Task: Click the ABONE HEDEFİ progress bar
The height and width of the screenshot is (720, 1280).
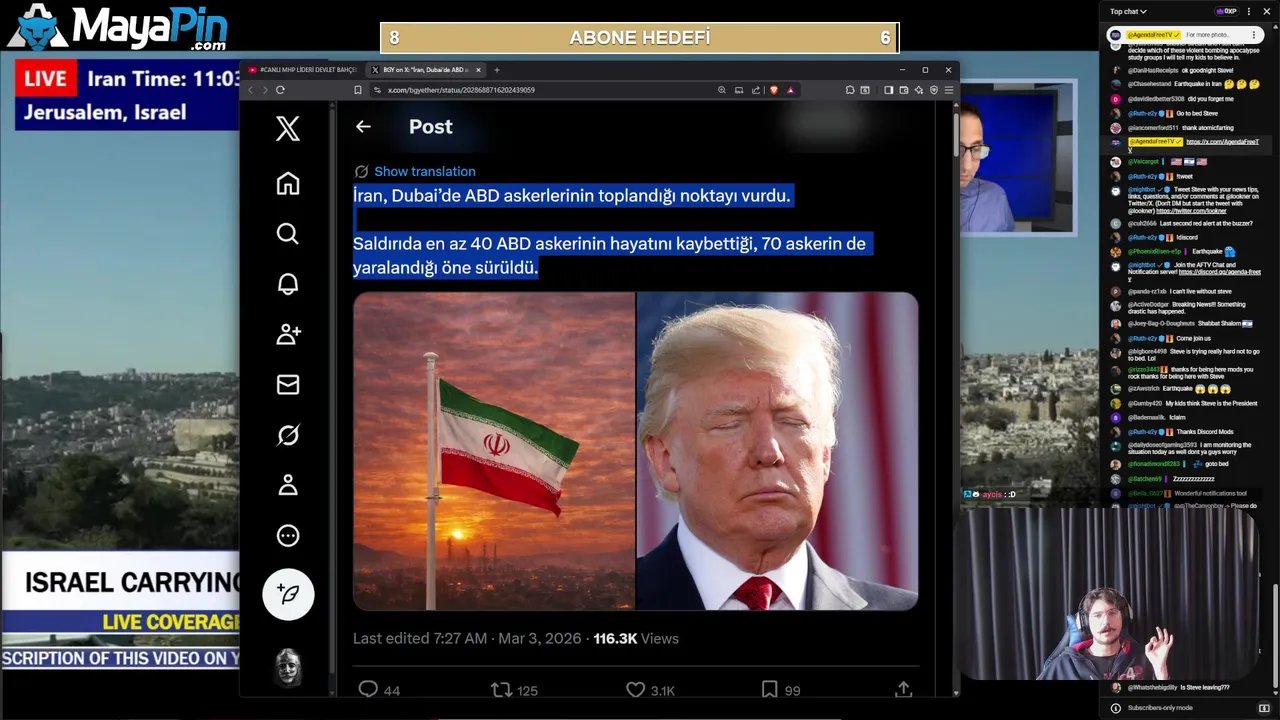Action: [640, 38]
